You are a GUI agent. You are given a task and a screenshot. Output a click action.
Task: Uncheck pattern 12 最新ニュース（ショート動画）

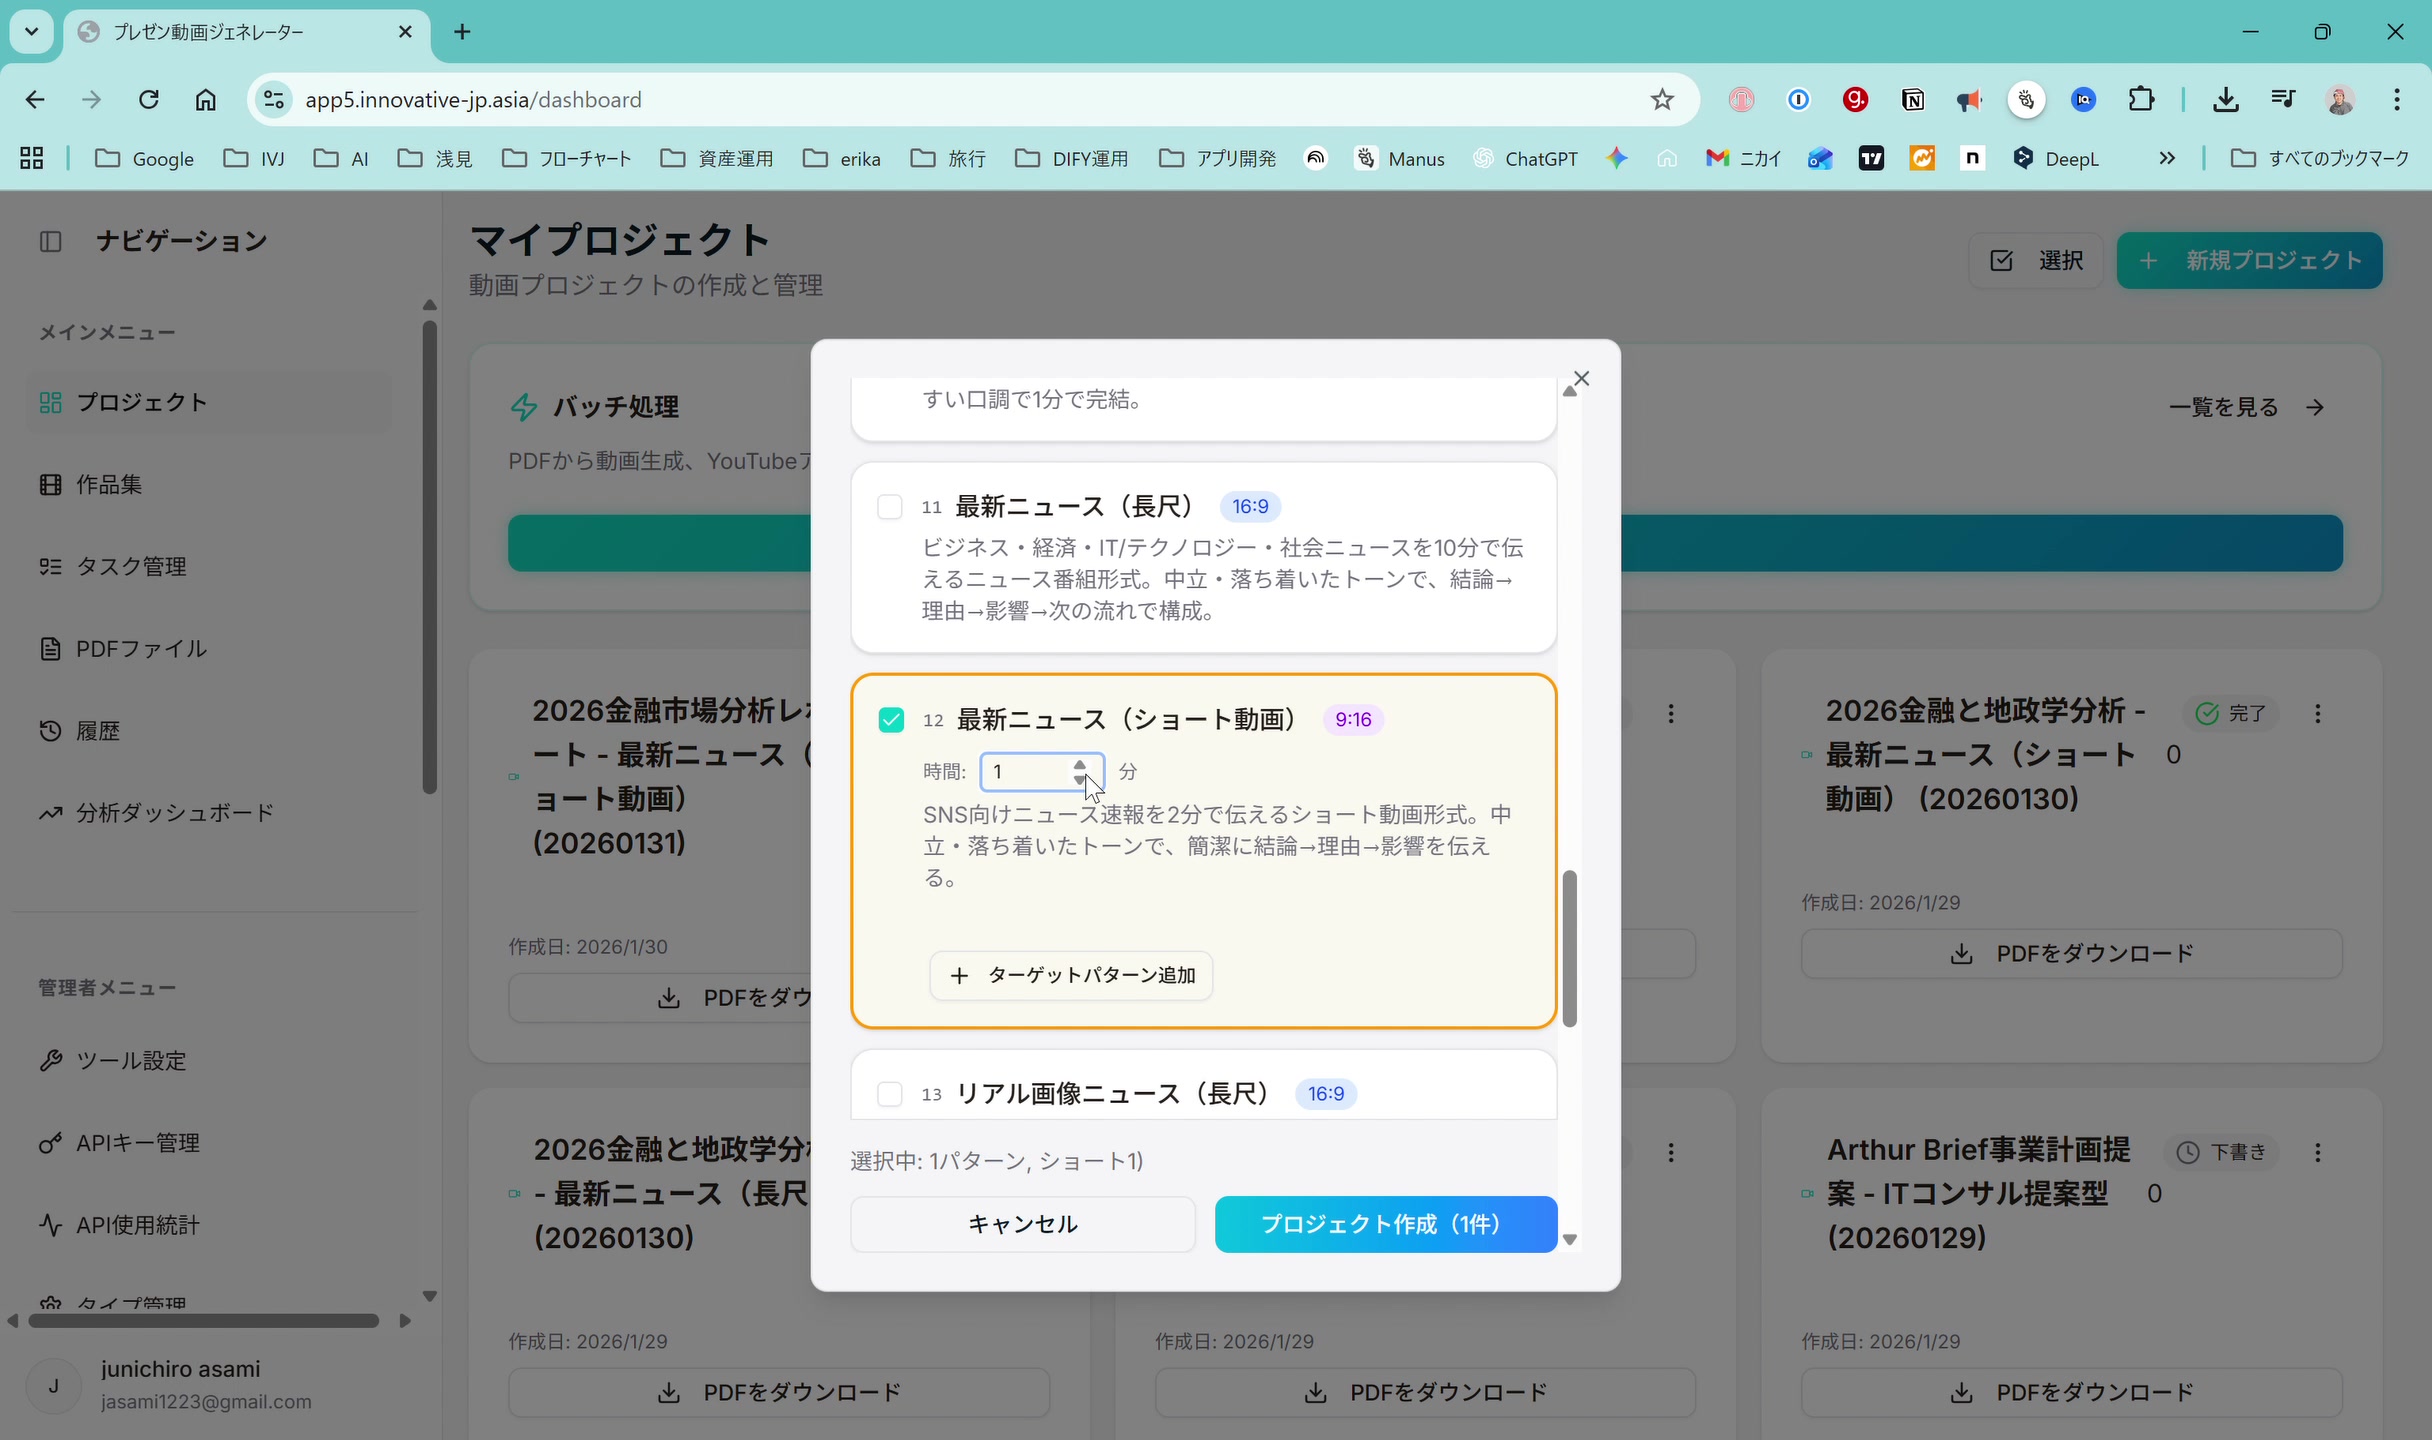click(x=890, y=719)
